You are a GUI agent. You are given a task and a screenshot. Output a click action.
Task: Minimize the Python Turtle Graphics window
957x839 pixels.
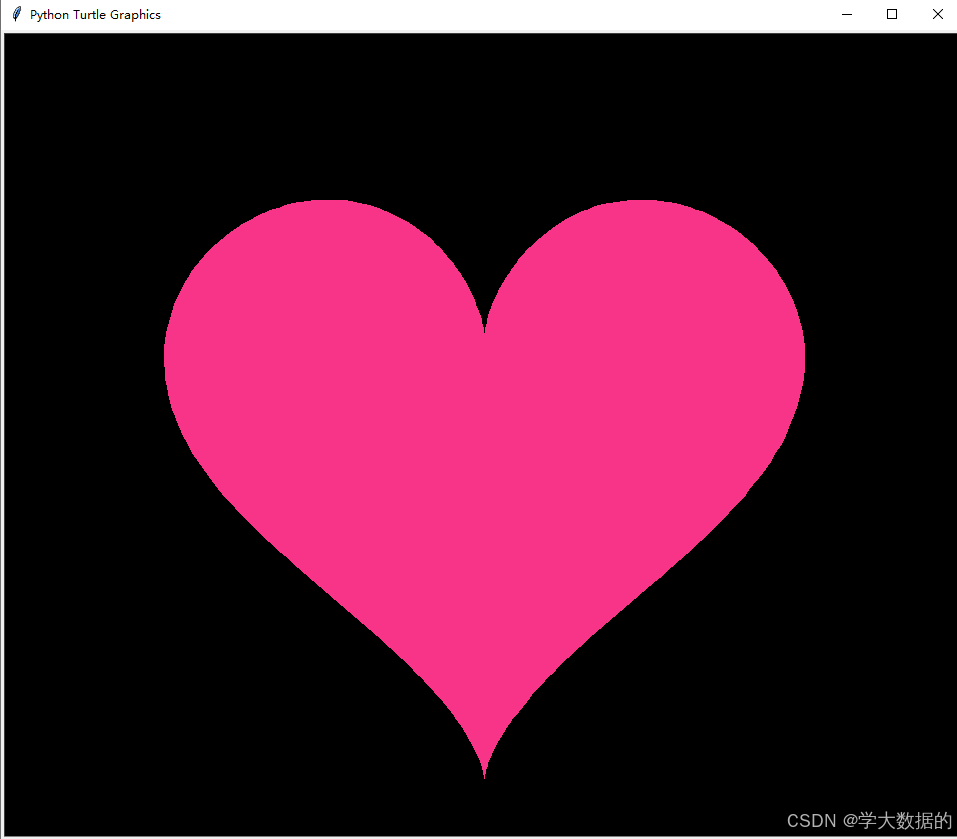847,14
